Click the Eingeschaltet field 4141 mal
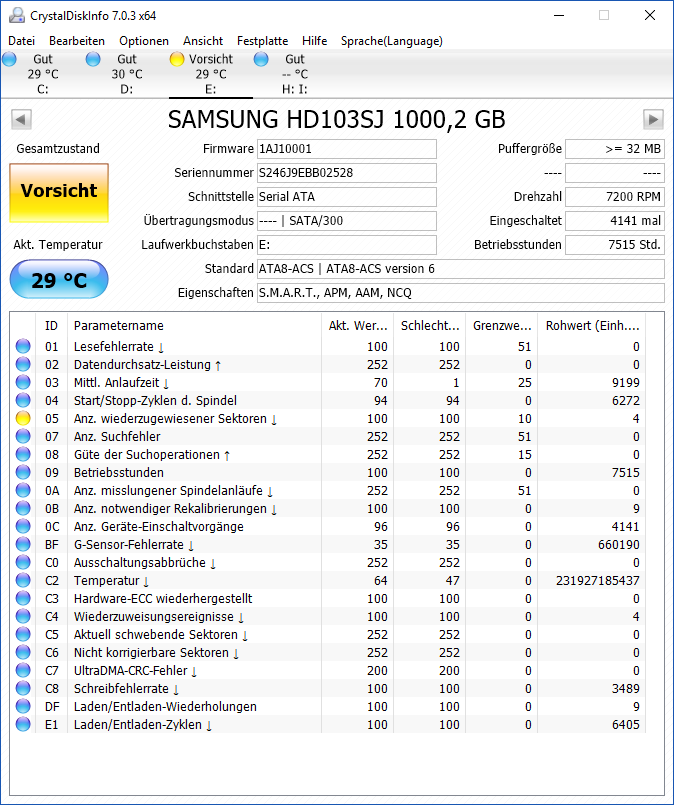The image size is (674, 805). 615,221
